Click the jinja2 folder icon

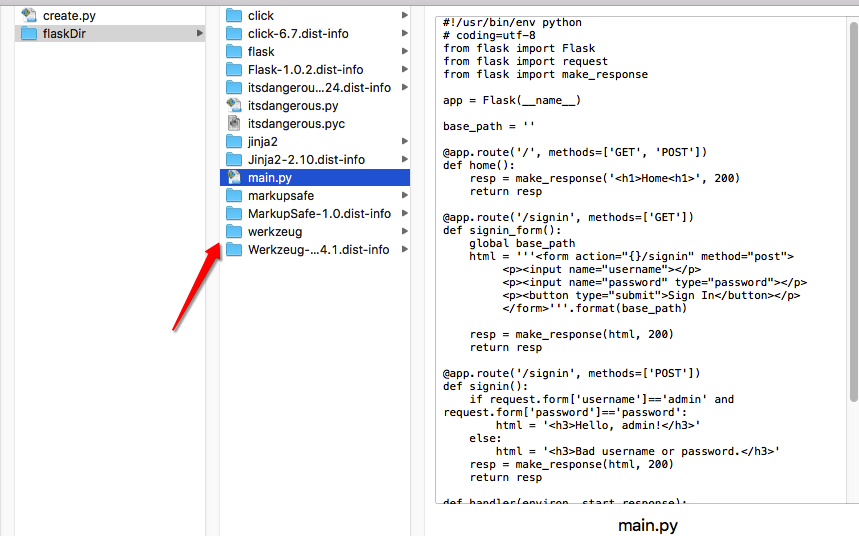[x=234, y=141]
